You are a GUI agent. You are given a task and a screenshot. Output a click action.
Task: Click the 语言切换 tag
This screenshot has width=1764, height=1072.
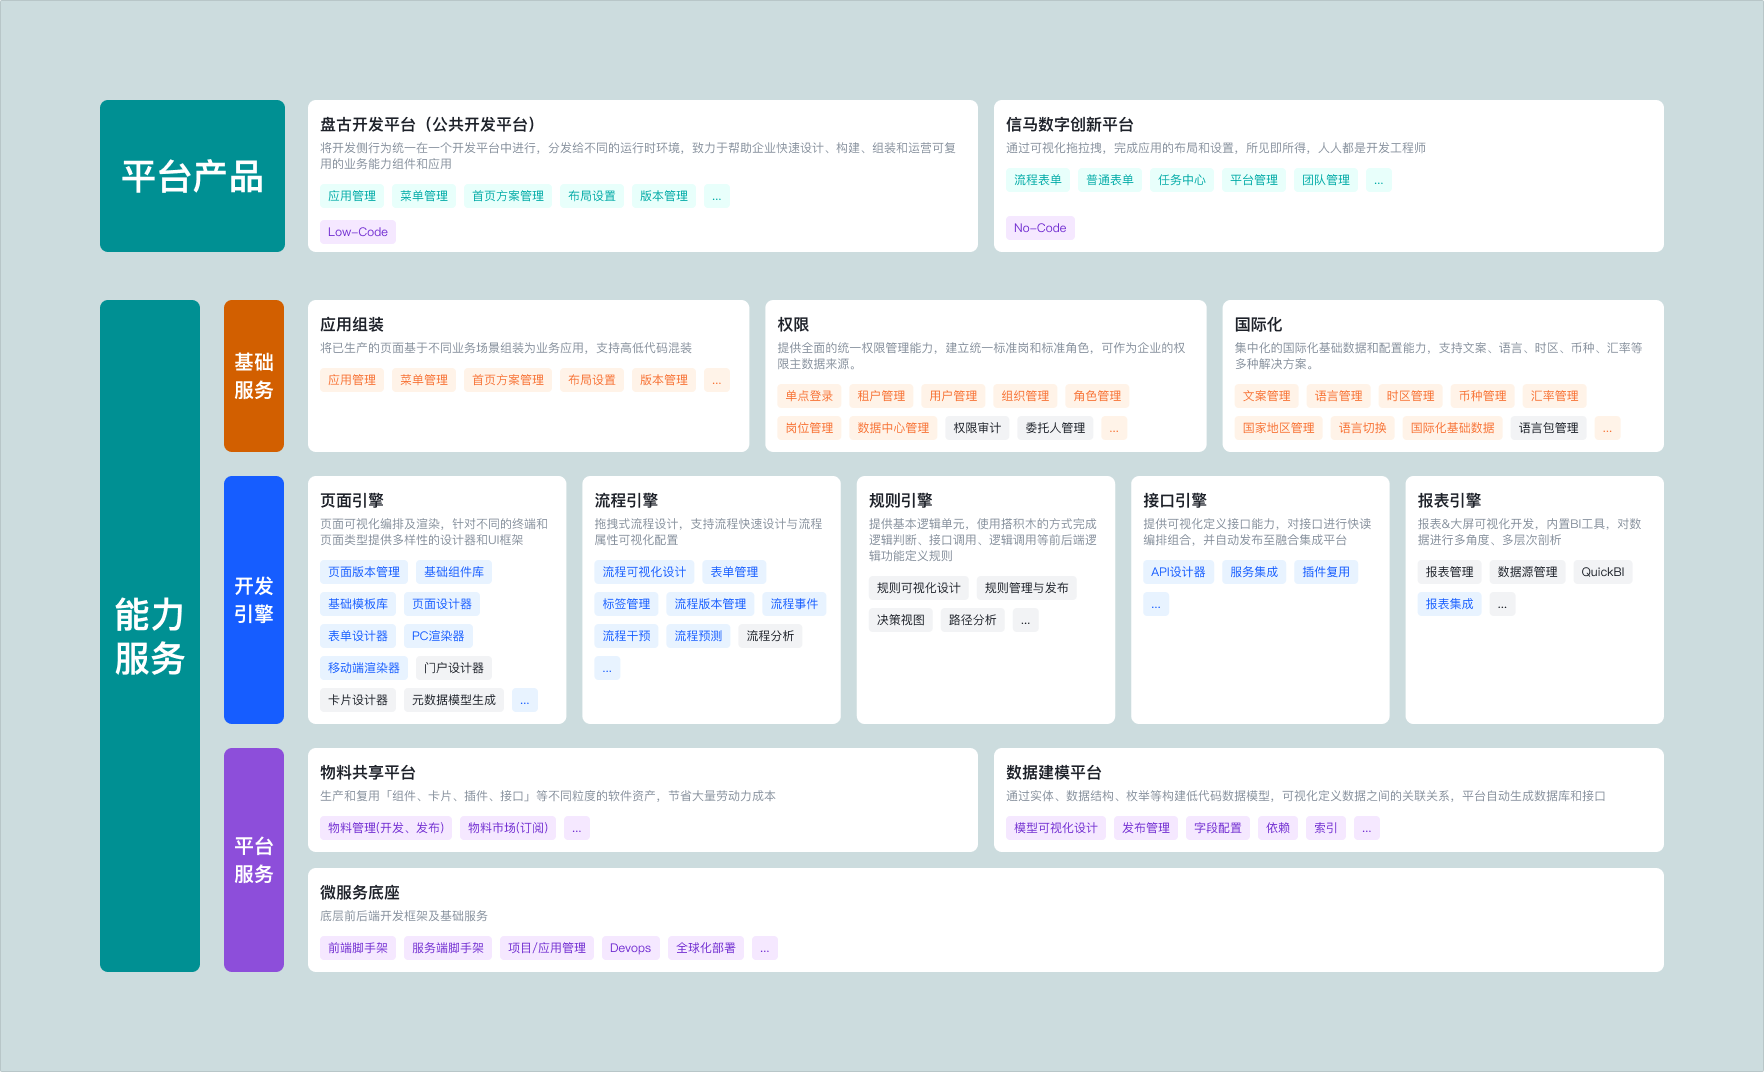(1363, 428)
